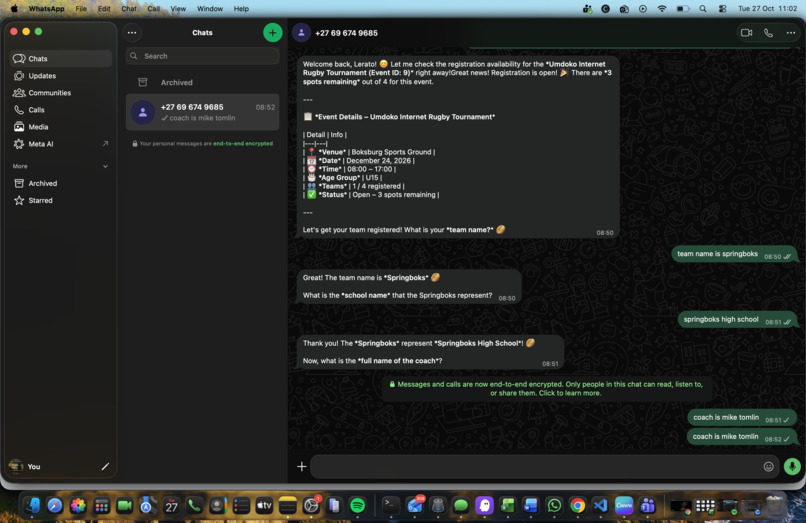Viewport: 806px width, 523px height.
Task: Open Safari from the Dock
Action: [x=55, y=506]
